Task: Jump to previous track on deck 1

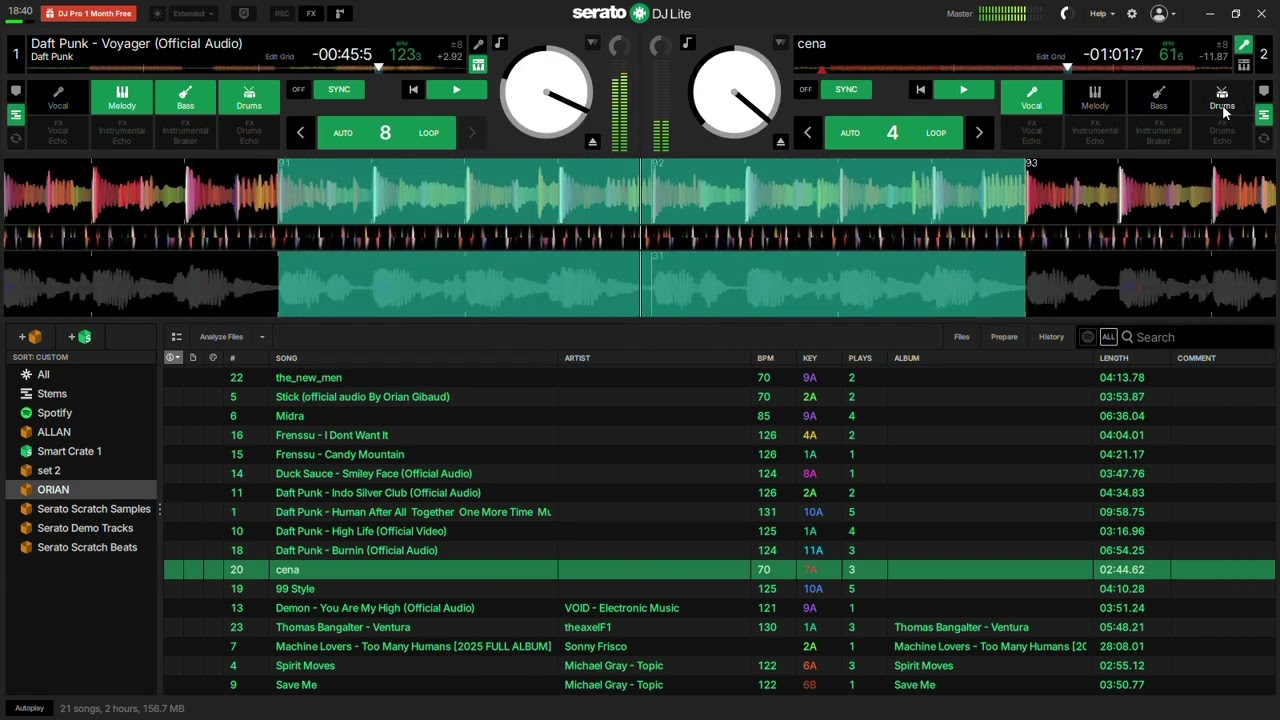Action: [x=413, y=90]
